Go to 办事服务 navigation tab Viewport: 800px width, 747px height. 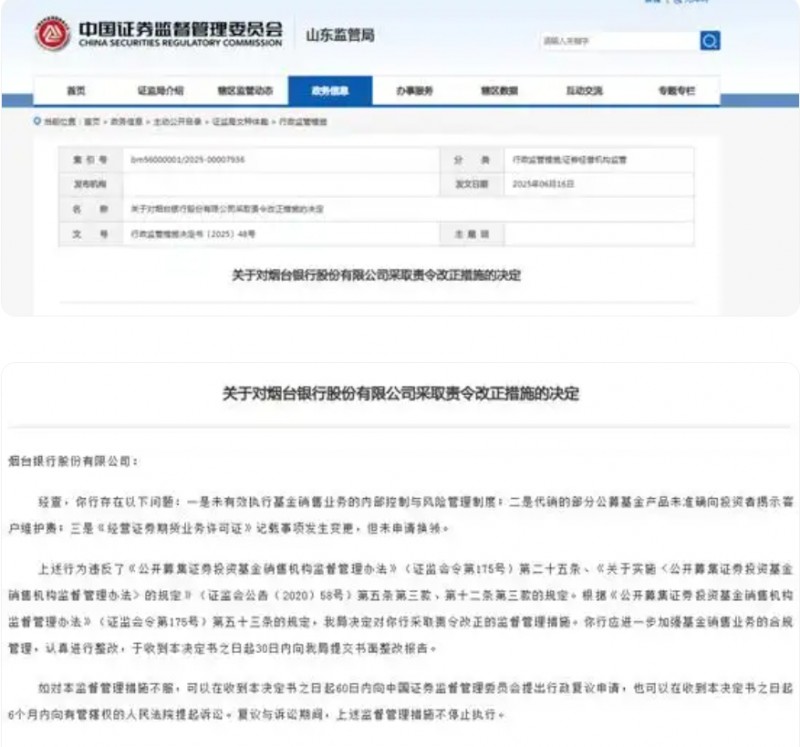[414, 91]
